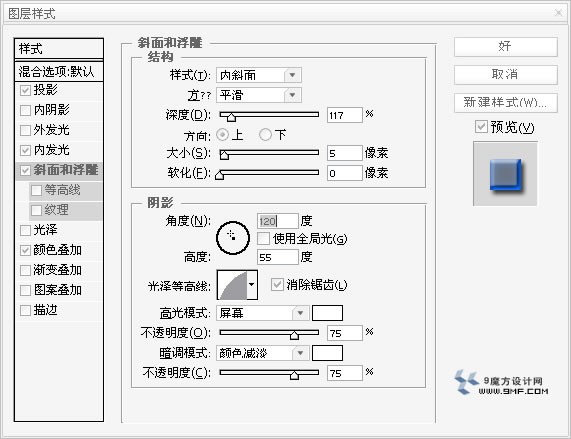Open the 暗调模式 blend mode dropdown
Image resolution: width=571 pixels, height=439 pixels.
click(x=263, y=353)
